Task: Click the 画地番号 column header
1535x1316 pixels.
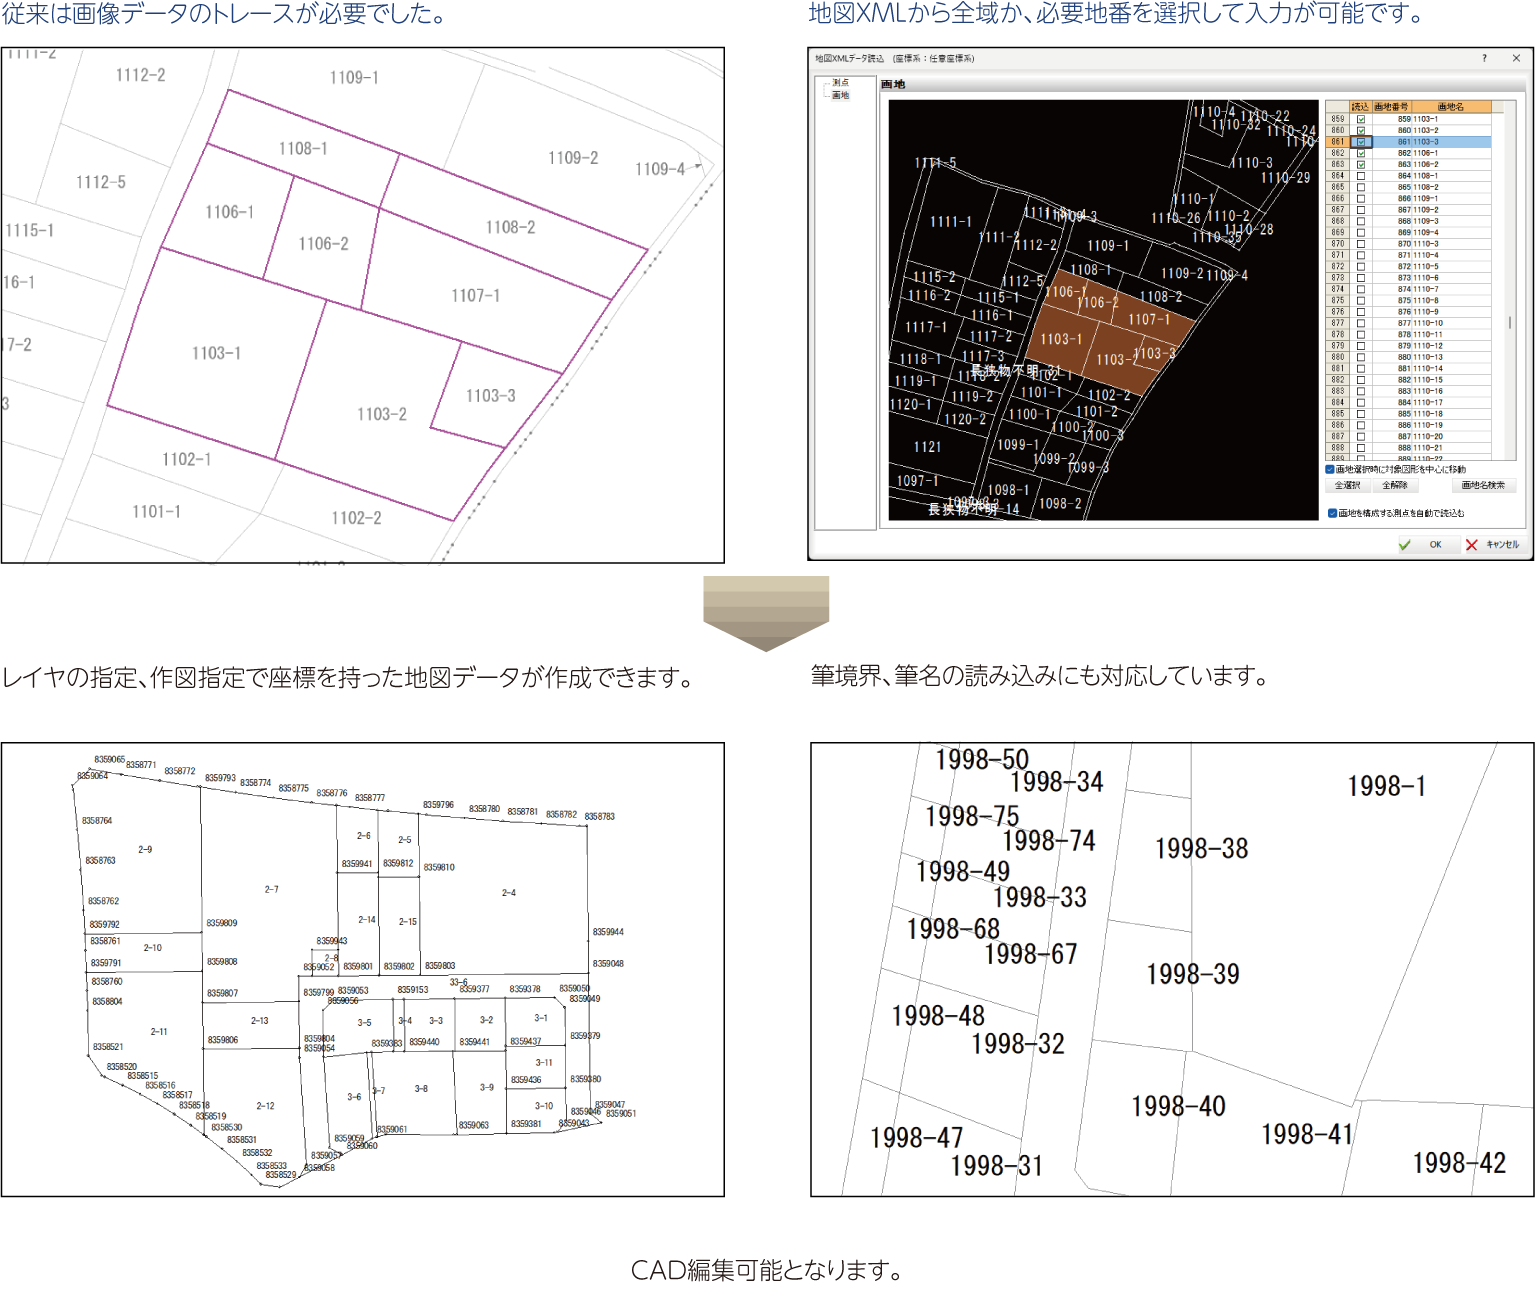Action: [1391, 107]
